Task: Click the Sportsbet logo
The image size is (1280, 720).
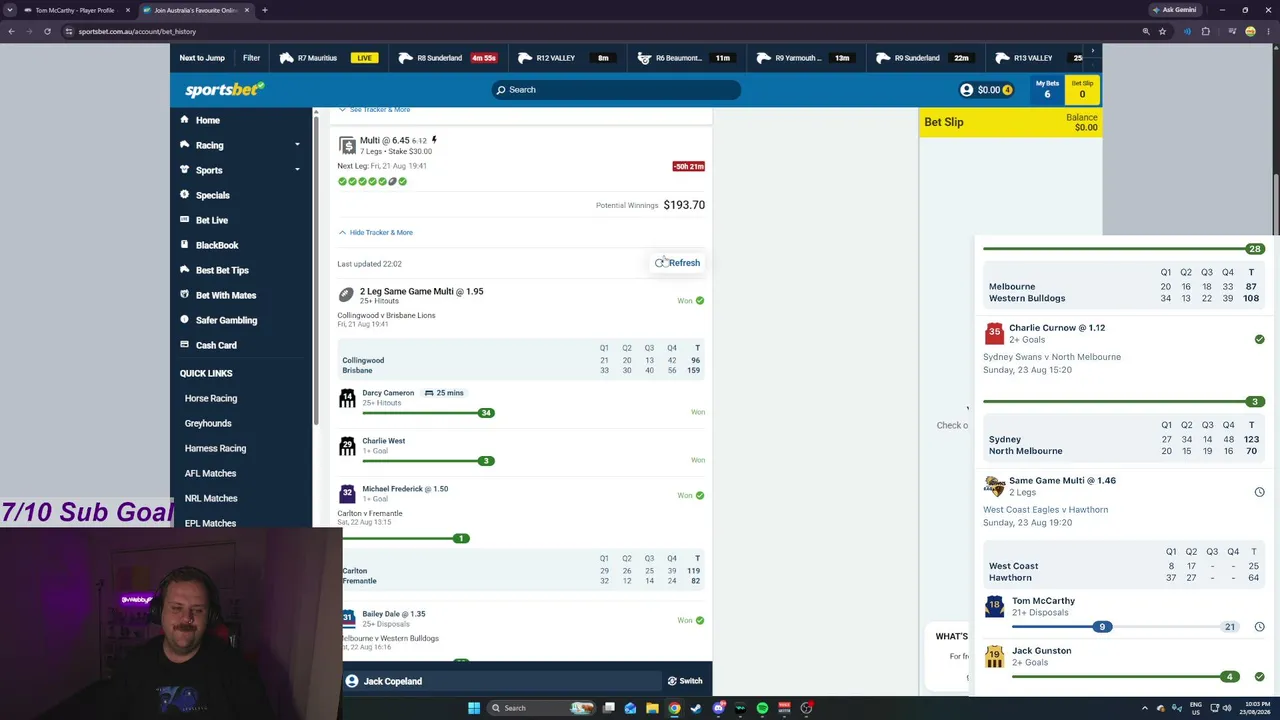Action: click(x=224, y=90)
